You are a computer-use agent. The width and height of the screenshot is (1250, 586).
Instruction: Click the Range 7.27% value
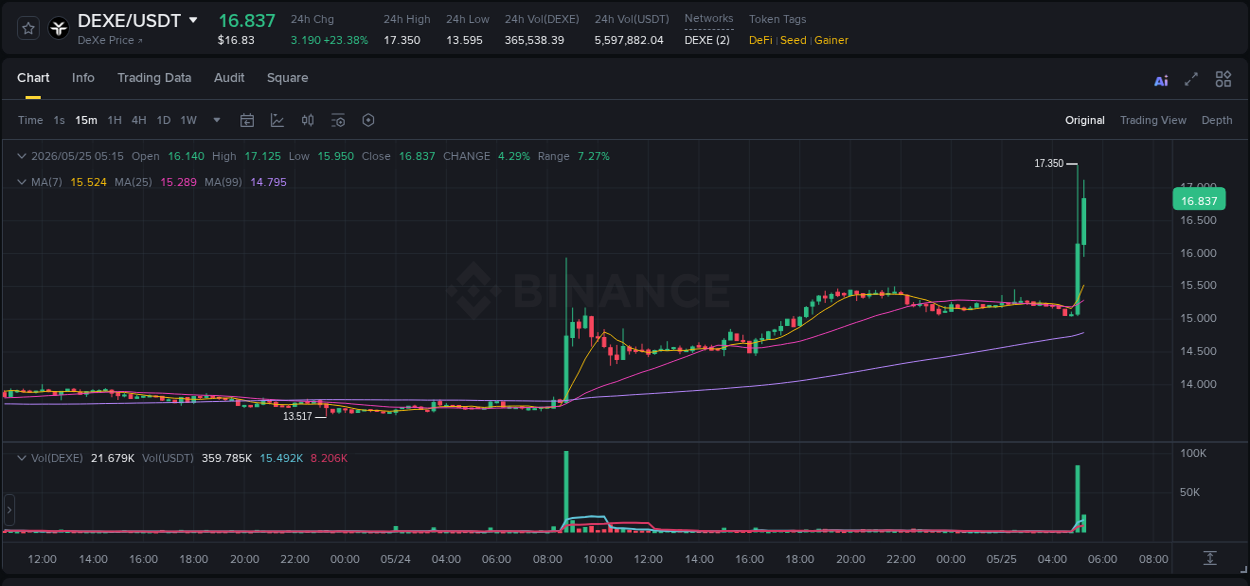click(593, 156)
